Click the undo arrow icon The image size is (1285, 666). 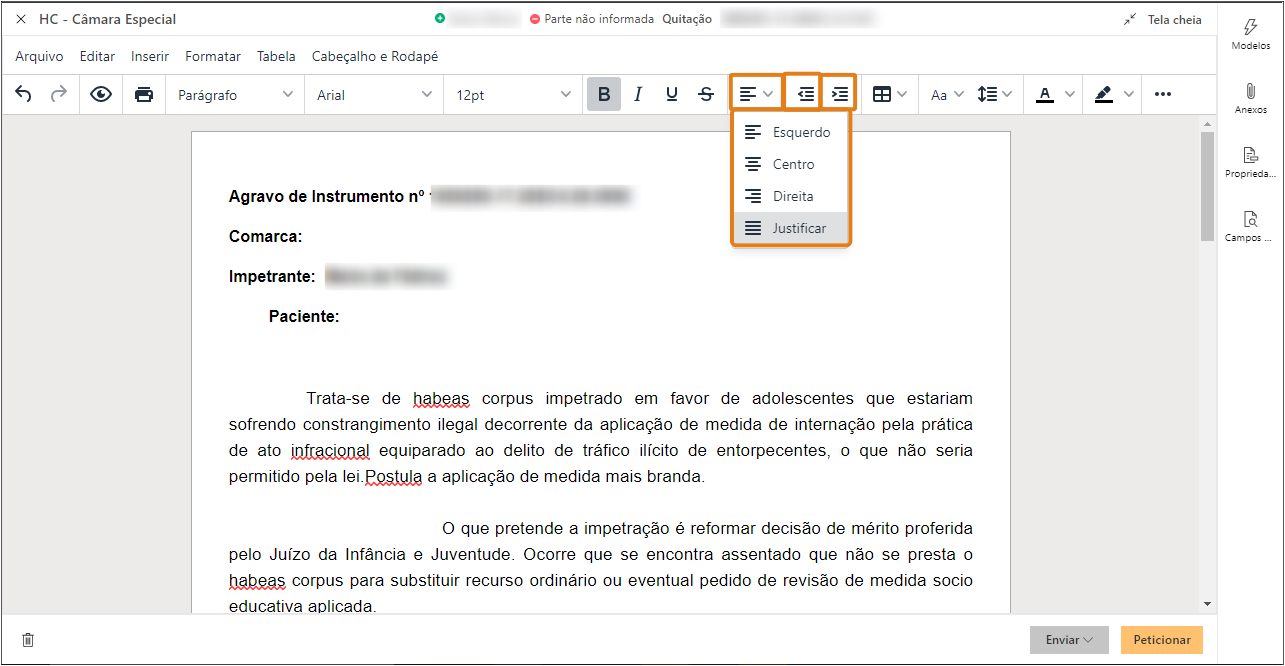[23, 92]
